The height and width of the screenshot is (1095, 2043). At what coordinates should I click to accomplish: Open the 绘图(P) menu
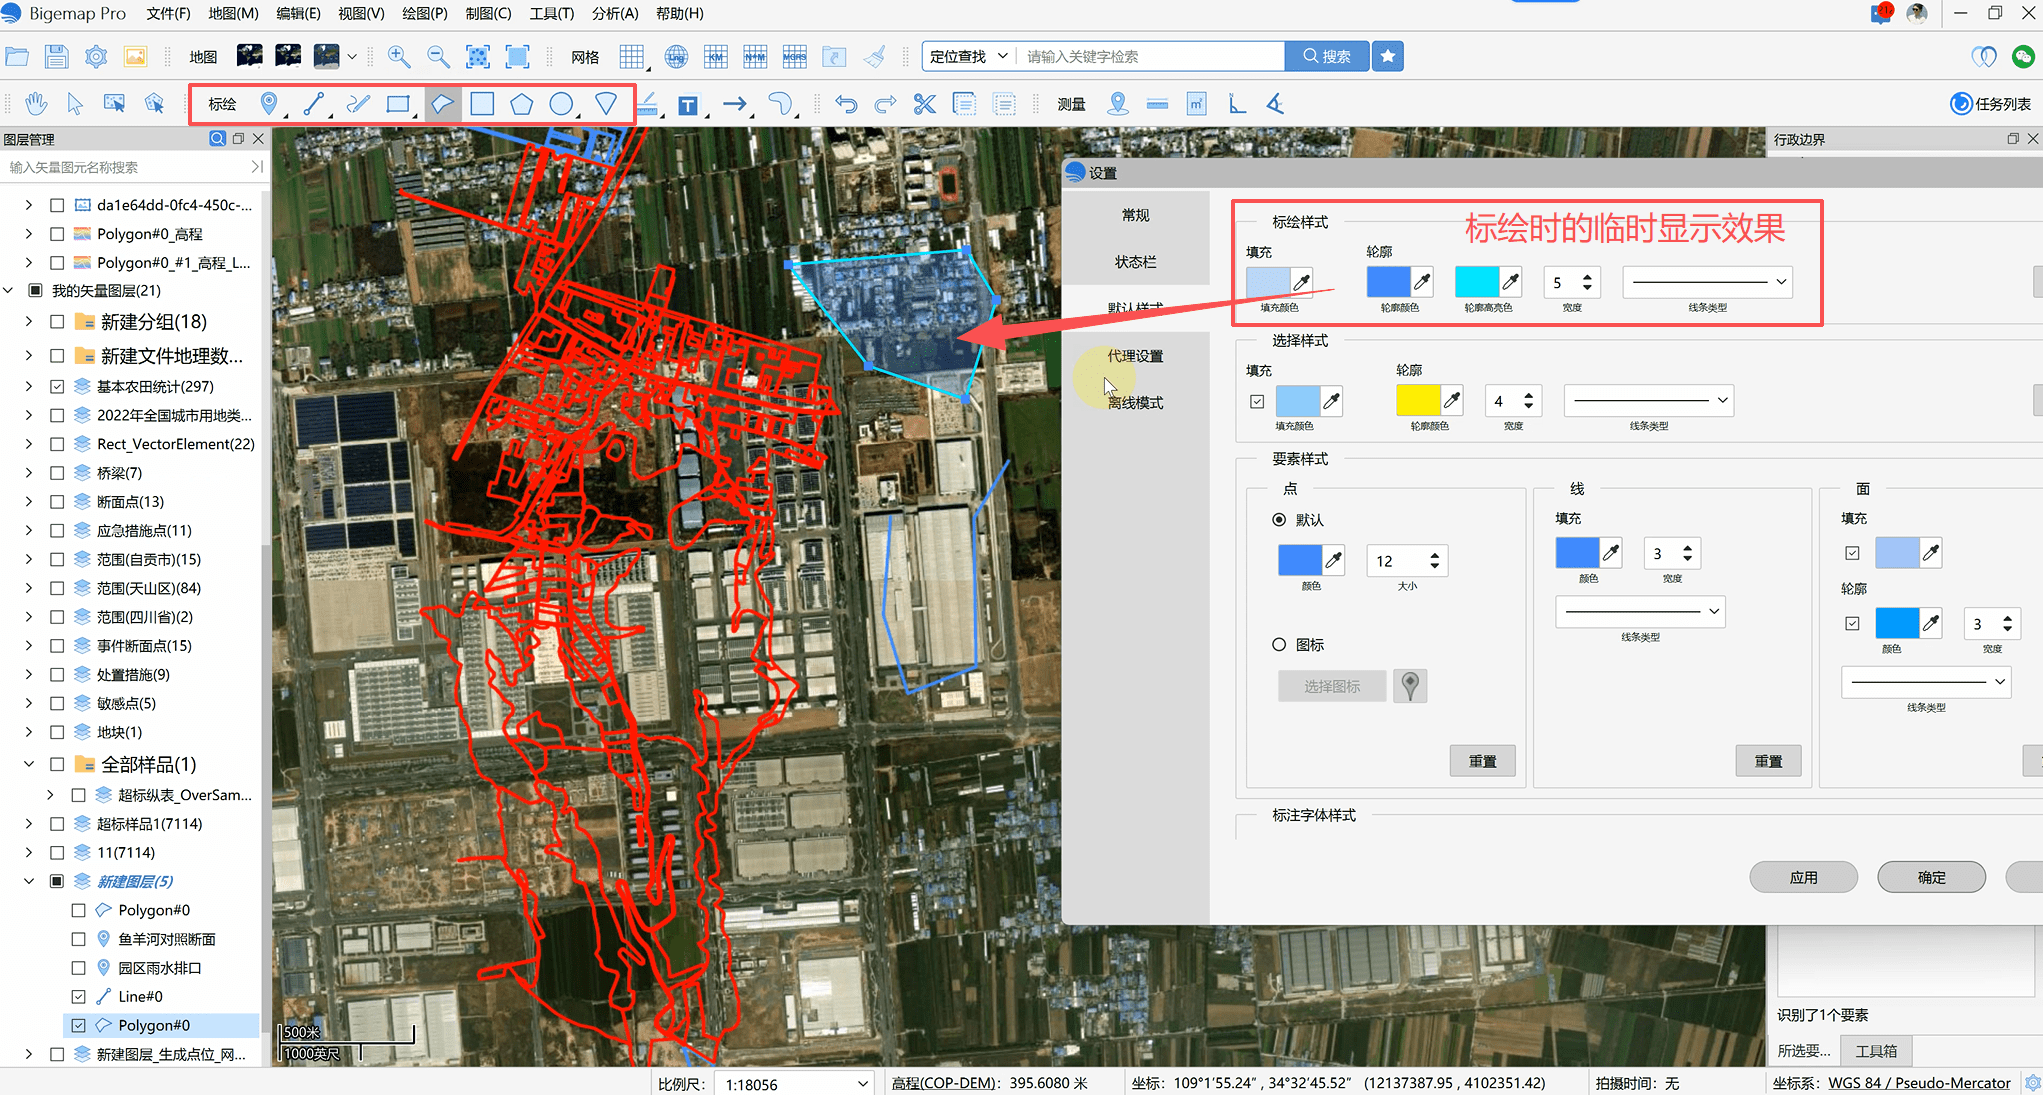pos(425,13)
